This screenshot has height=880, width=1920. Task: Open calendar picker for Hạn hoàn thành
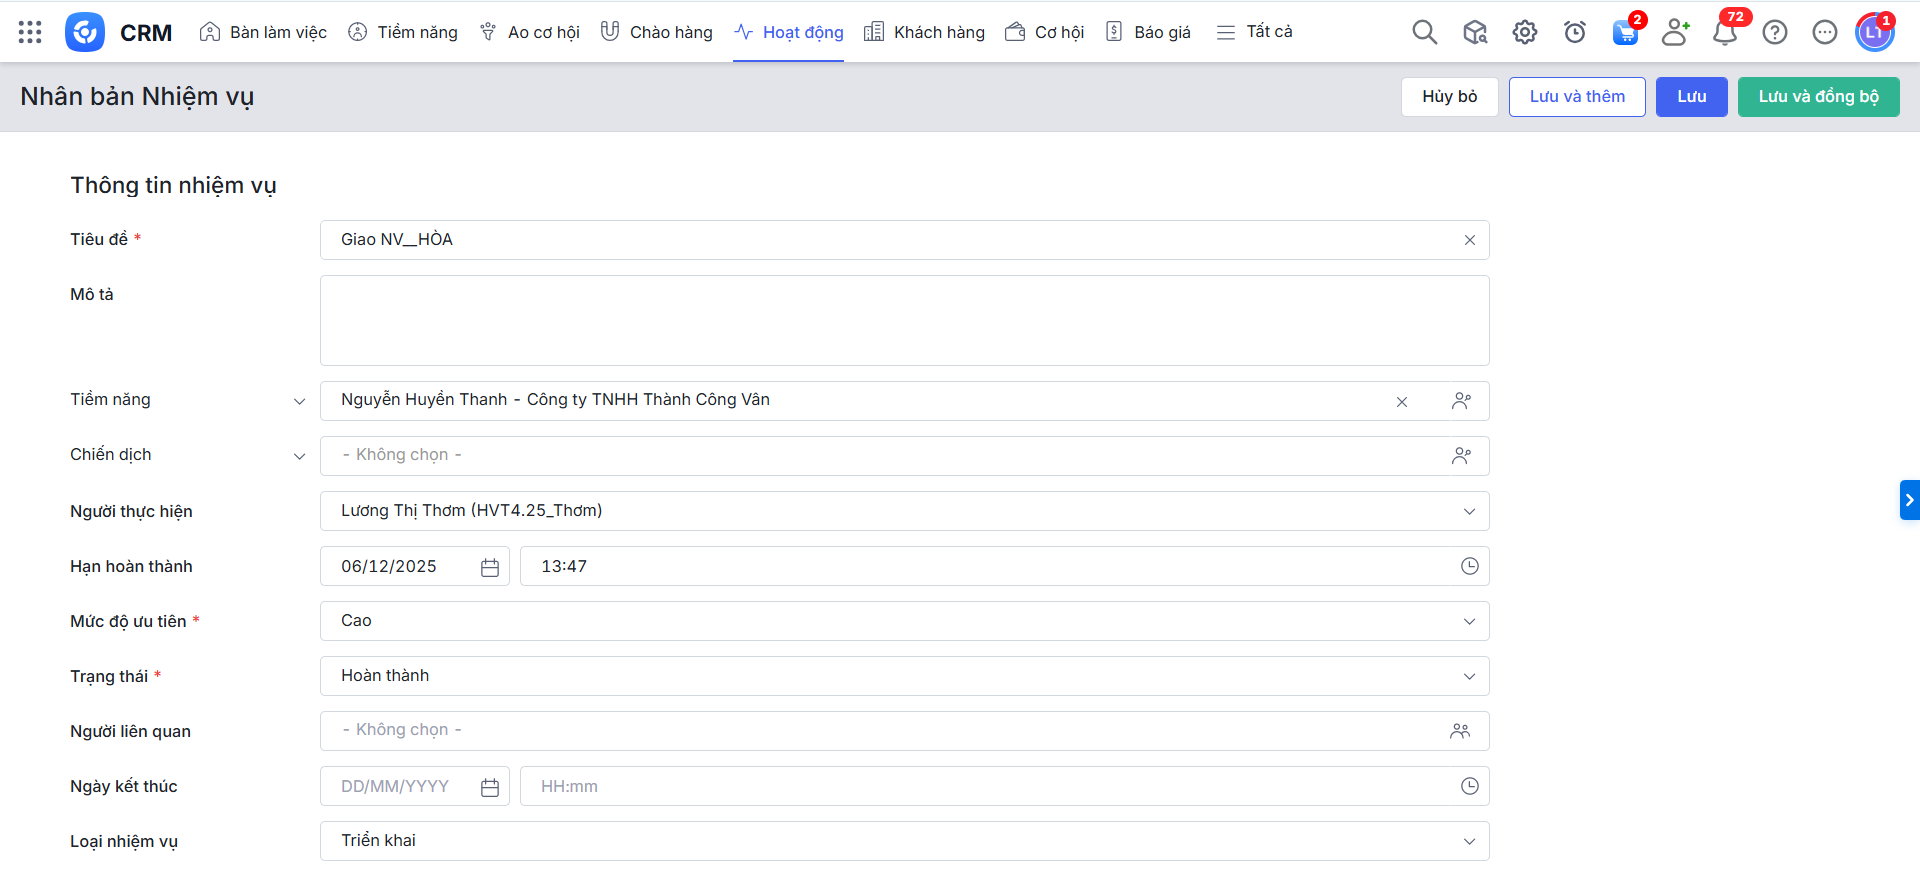[489, 567]
